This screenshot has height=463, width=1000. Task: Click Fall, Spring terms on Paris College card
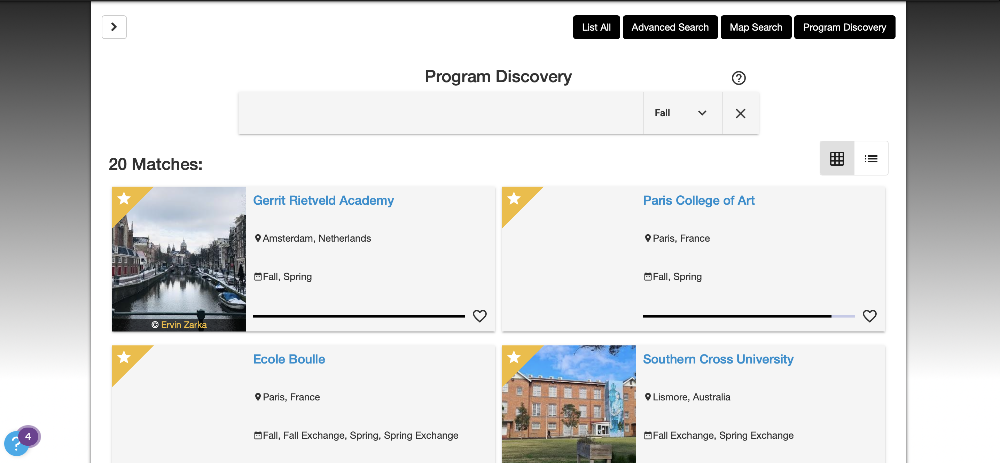point(677,277)
